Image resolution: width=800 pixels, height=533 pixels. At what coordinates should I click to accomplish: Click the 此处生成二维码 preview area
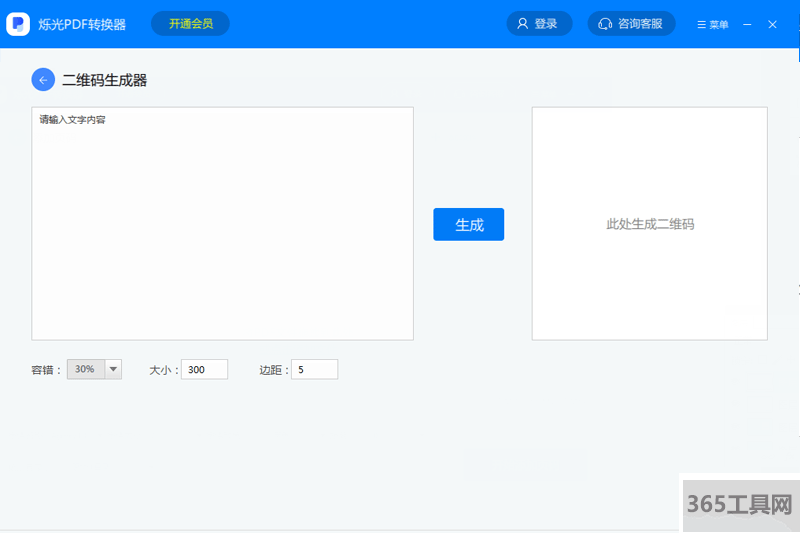[649, 224]
